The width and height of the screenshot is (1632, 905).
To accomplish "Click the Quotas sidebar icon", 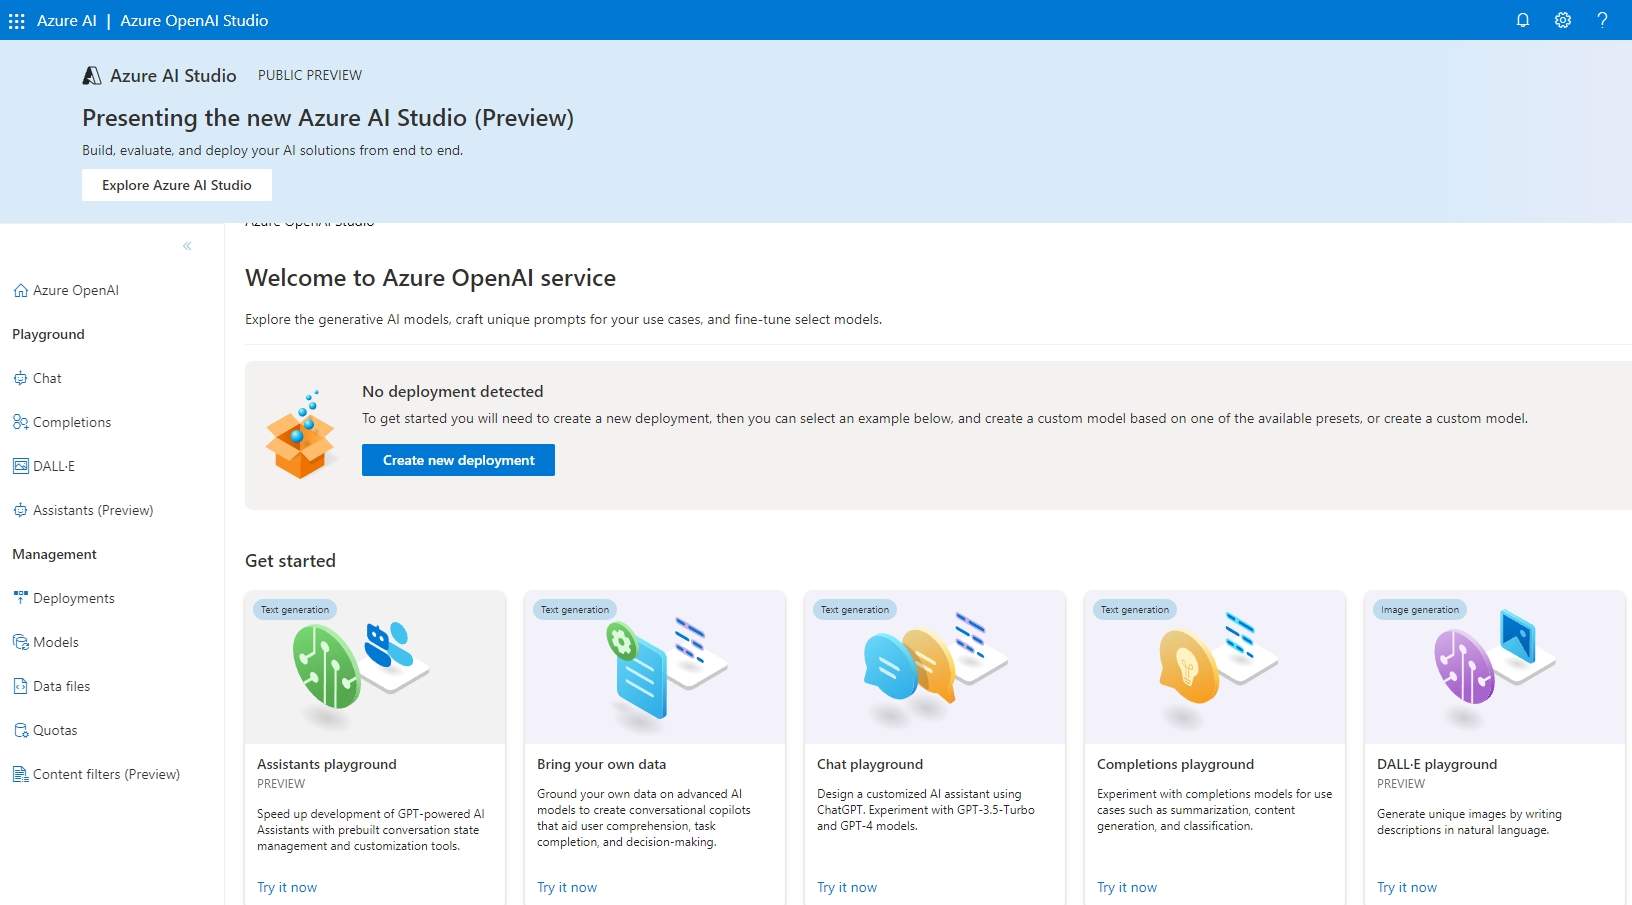I will (21, 730).
